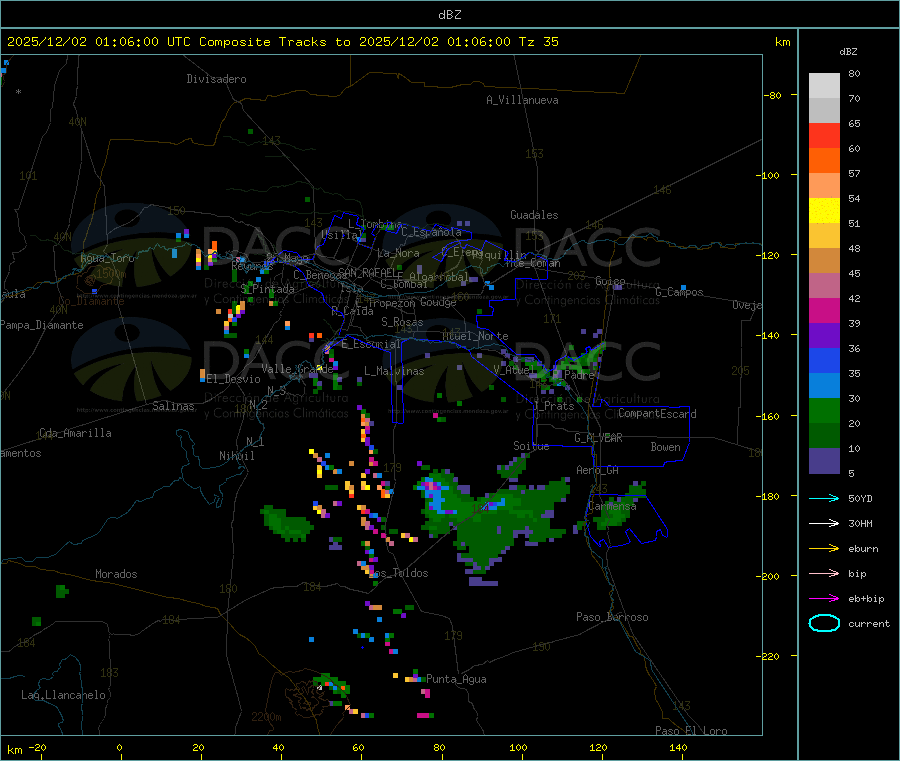The height and width of the screenshot is (761, 900).
Task: Select the red 60-65 dBZ color swatch
Action: [x=824, y=135]
